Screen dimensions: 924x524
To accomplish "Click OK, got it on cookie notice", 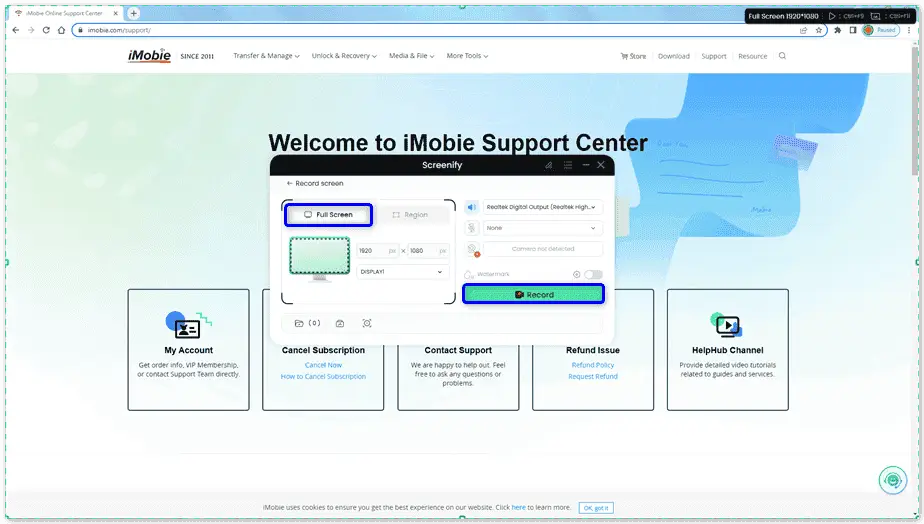I will (x=596, y=508).
